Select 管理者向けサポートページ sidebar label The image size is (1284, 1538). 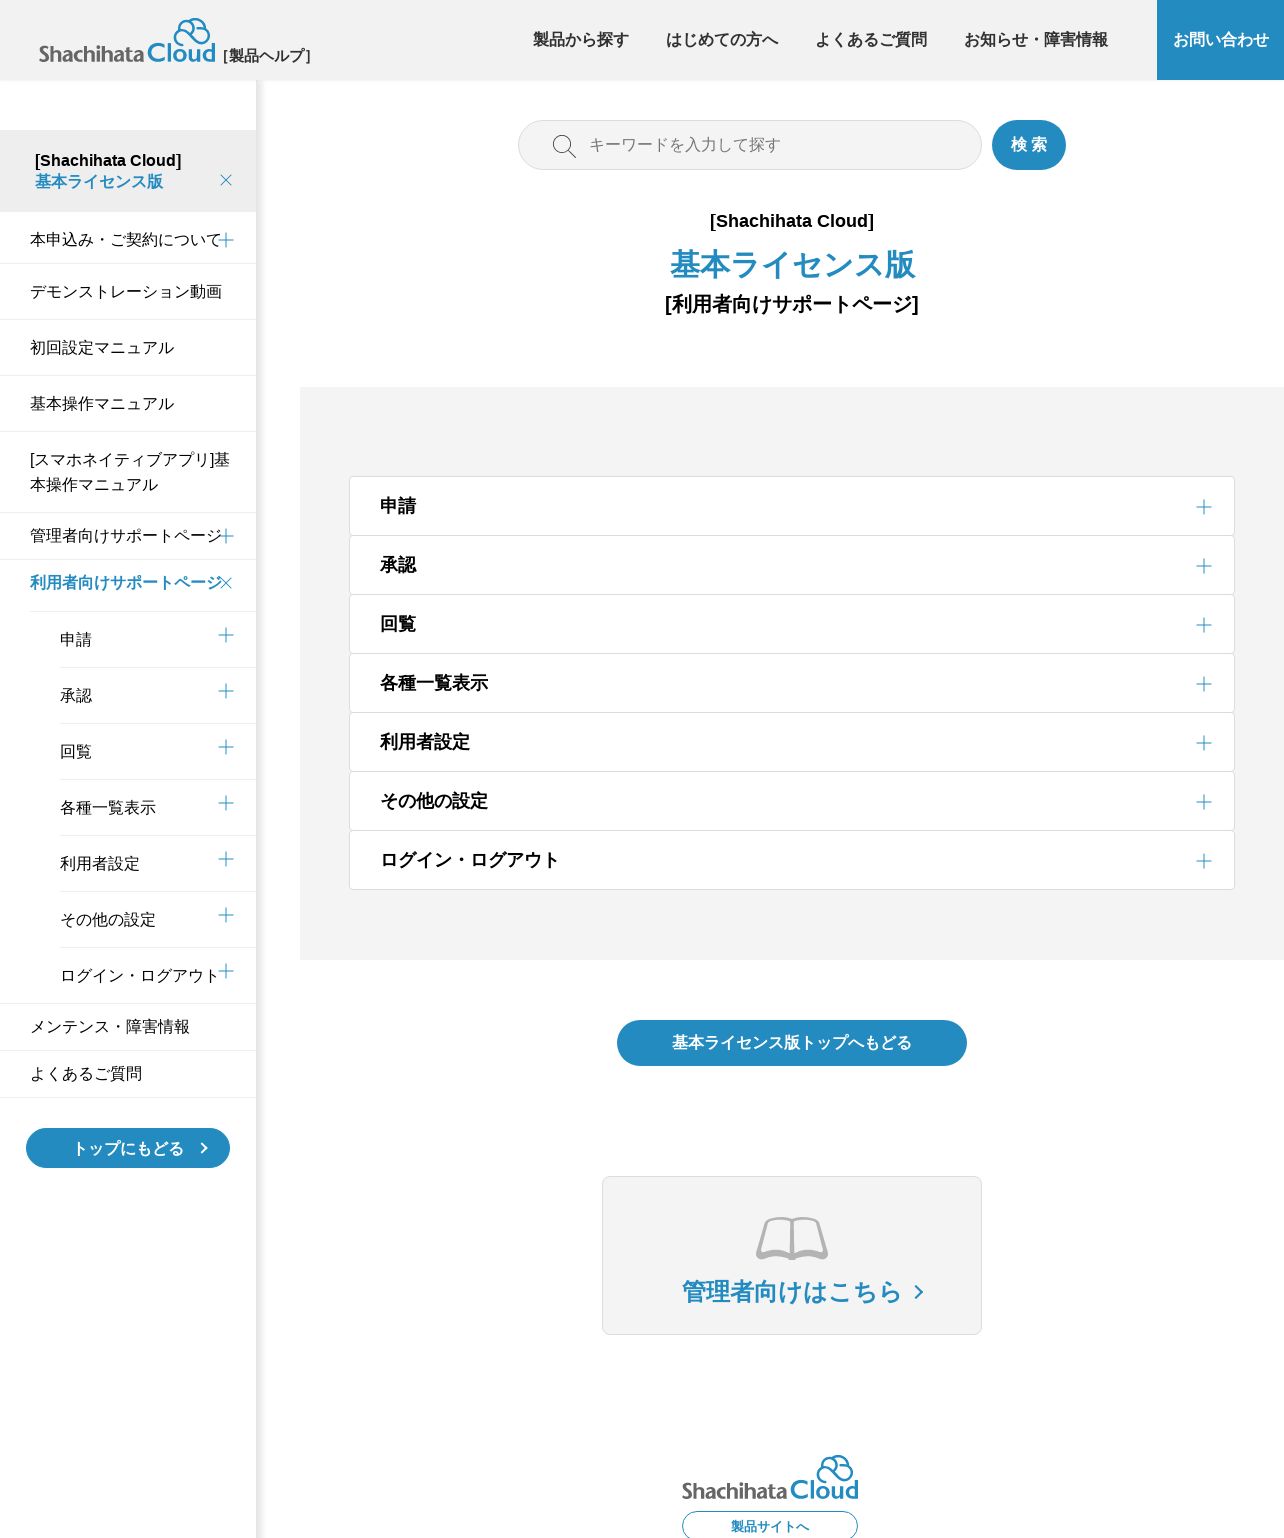click(x=125, y=536)
